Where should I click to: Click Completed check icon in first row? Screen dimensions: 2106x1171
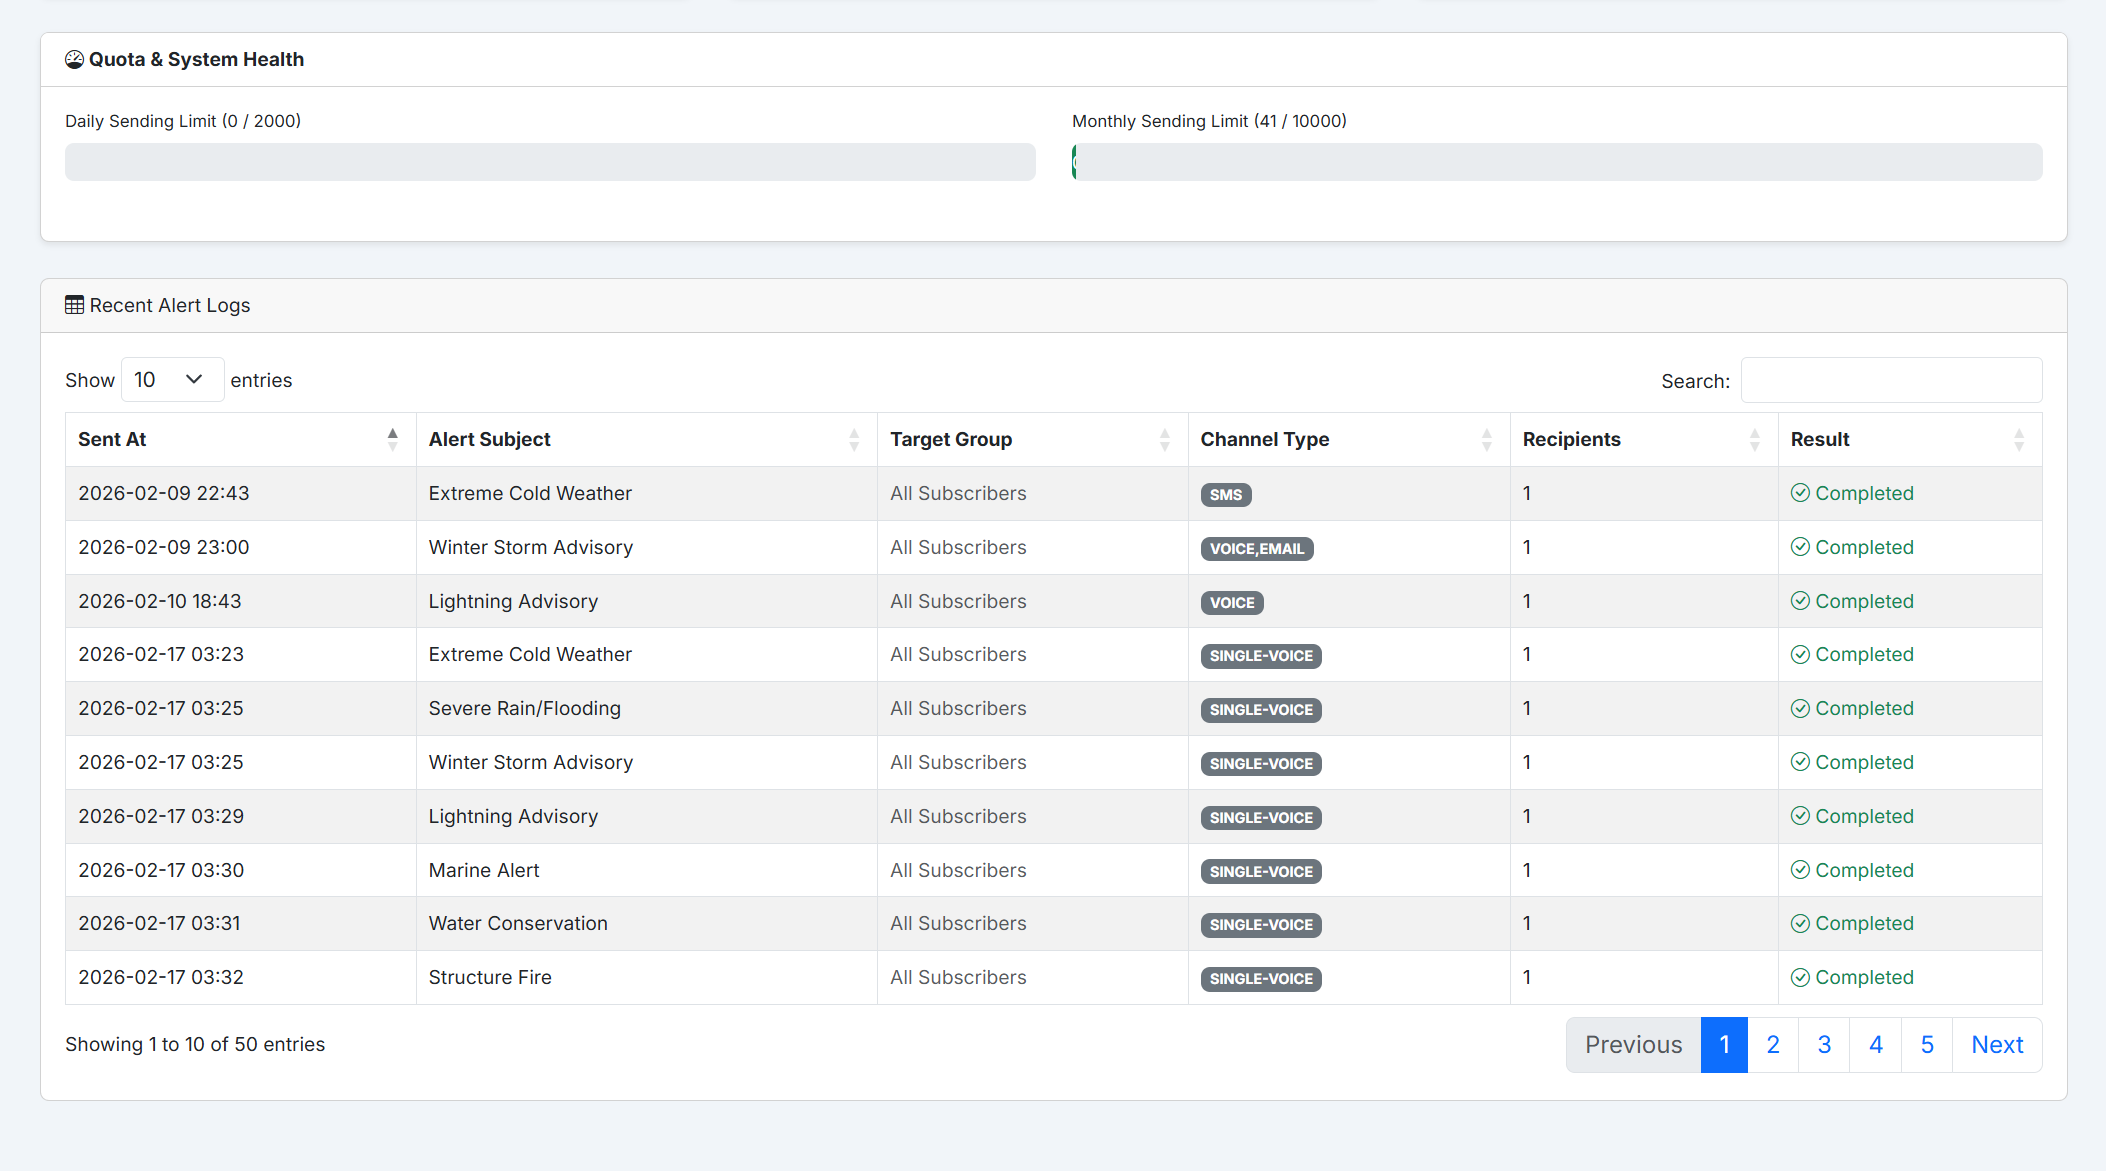(1800, 493)
